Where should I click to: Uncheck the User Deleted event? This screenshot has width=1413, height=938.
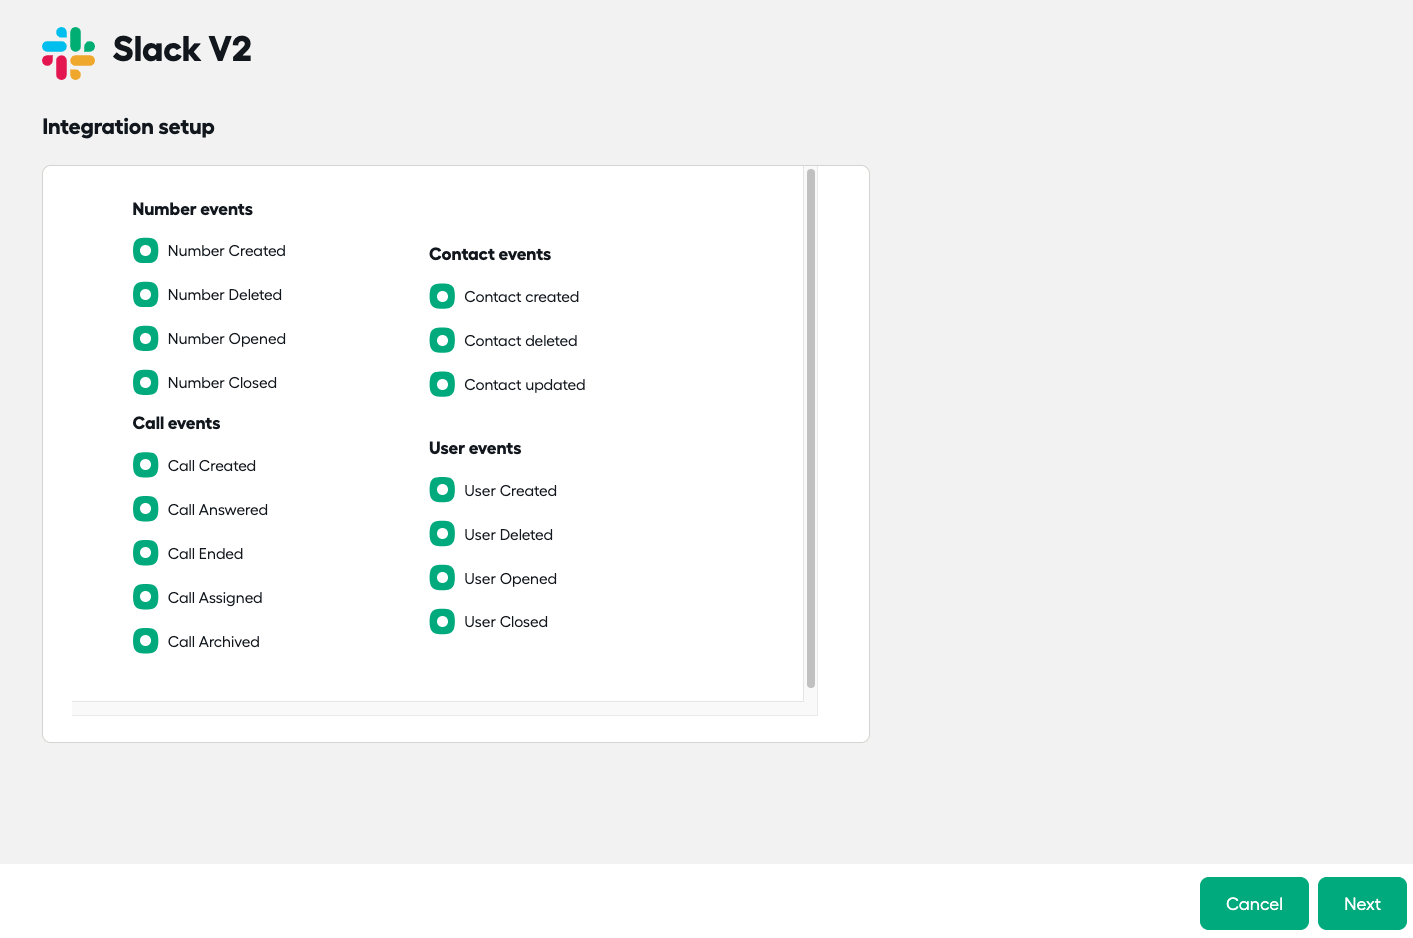click(x=442, y=534)
